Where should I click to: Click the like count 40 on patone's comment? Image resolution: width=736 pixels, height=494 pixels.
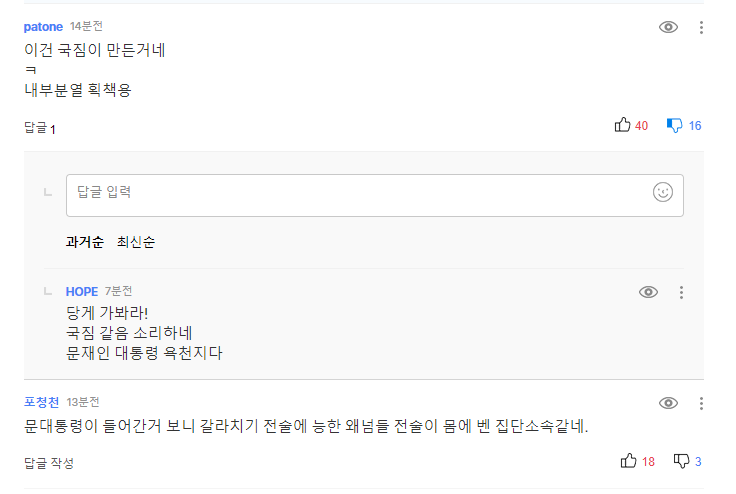pos(642,126)
